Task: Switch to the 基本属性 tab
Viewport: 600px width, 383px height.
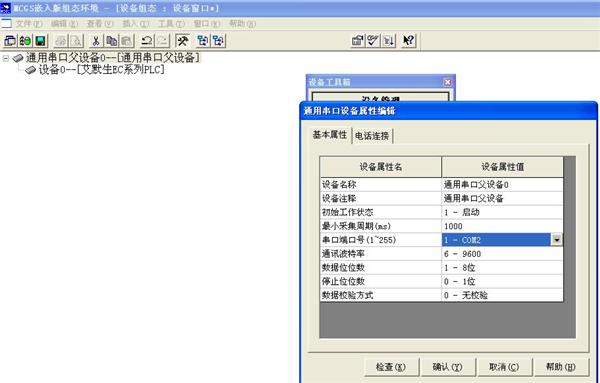Action: [330, 135]
